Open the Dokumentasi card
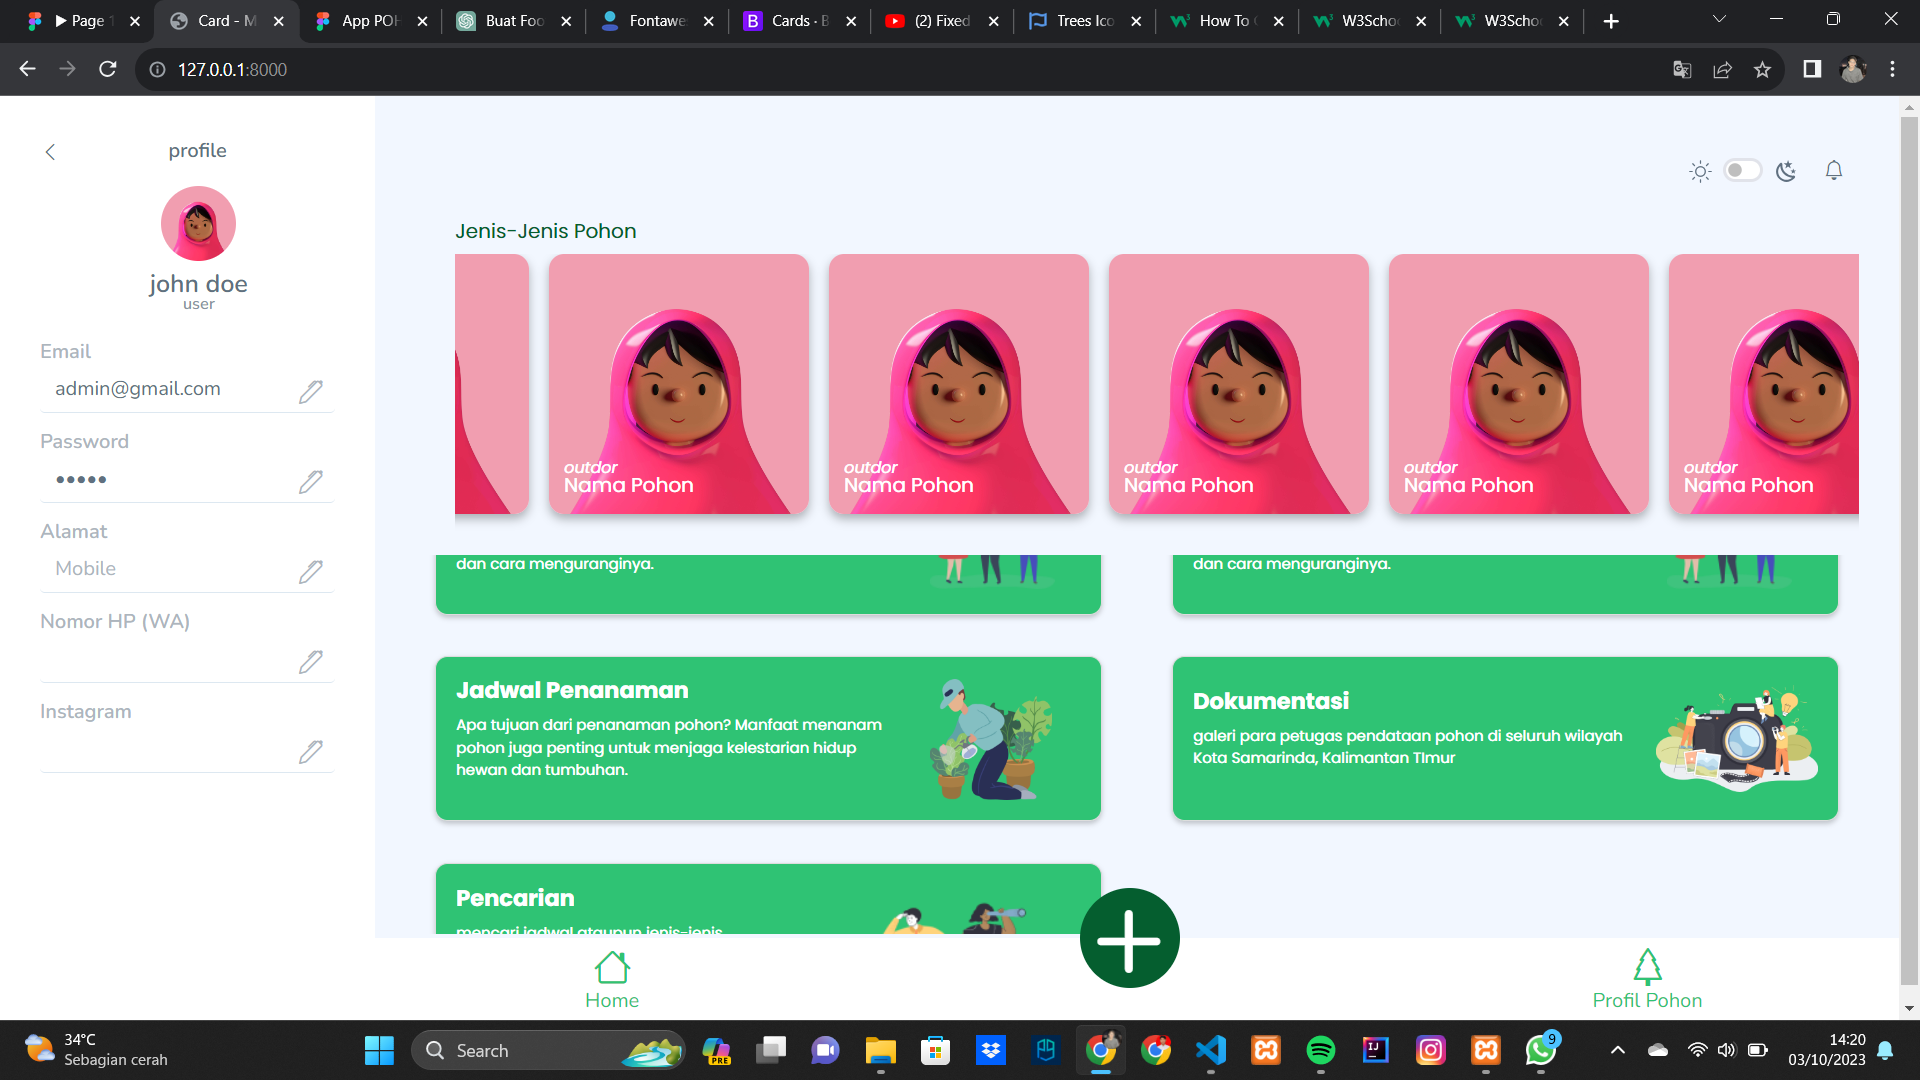Image resolution: width=1920 pixels, height=1080 pixels. (1504, 738)
